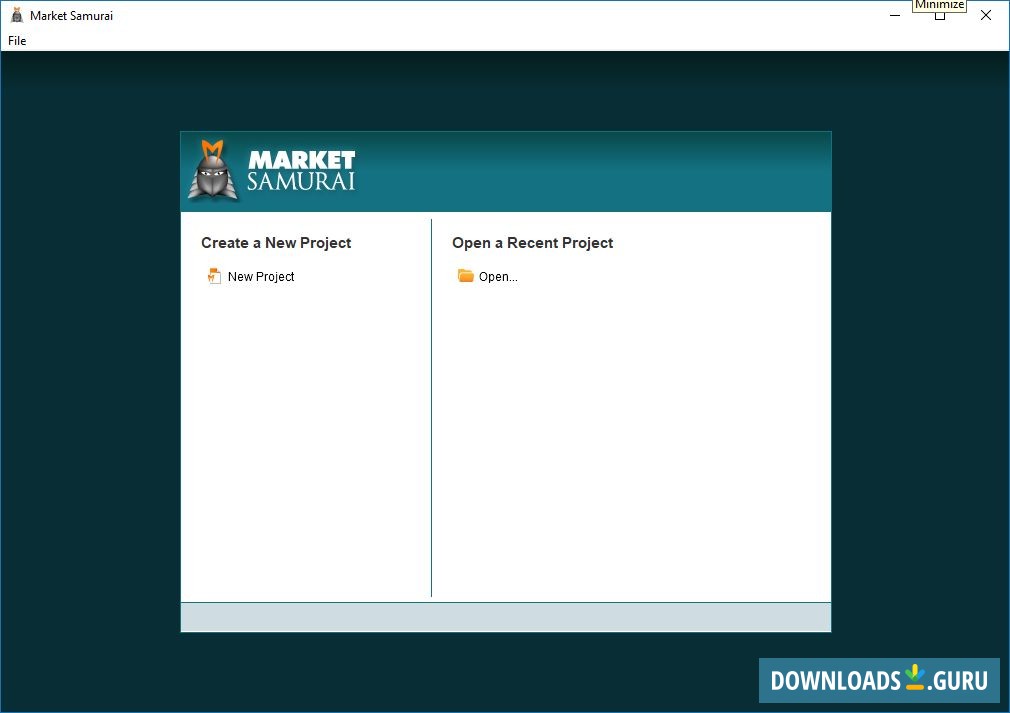The height and width of the screenshot is (713, 1010).
Task: Click the New Project document icon
Action: click(x=214, y=276)
